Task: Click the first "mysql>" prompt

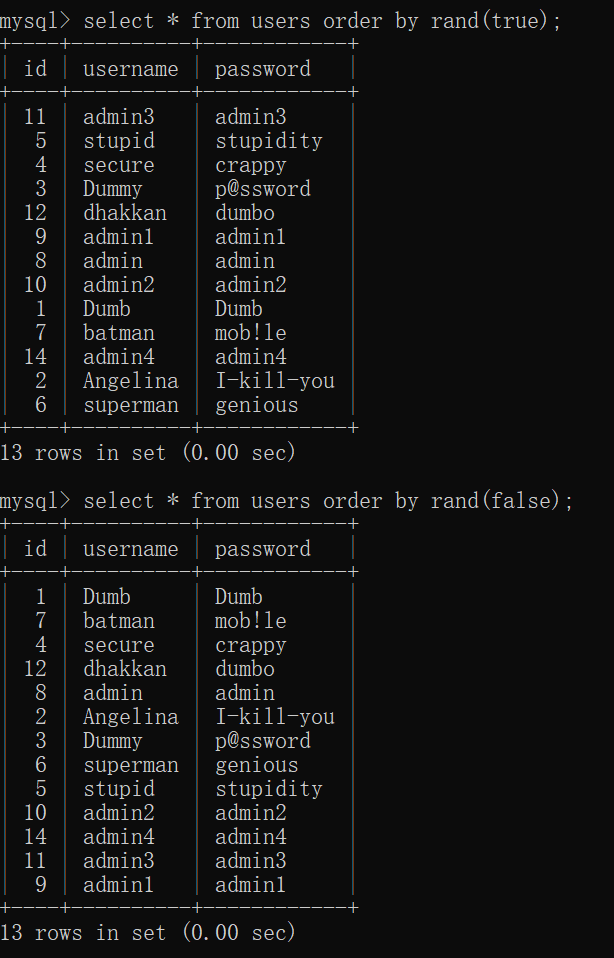Action: pos(36,21)
